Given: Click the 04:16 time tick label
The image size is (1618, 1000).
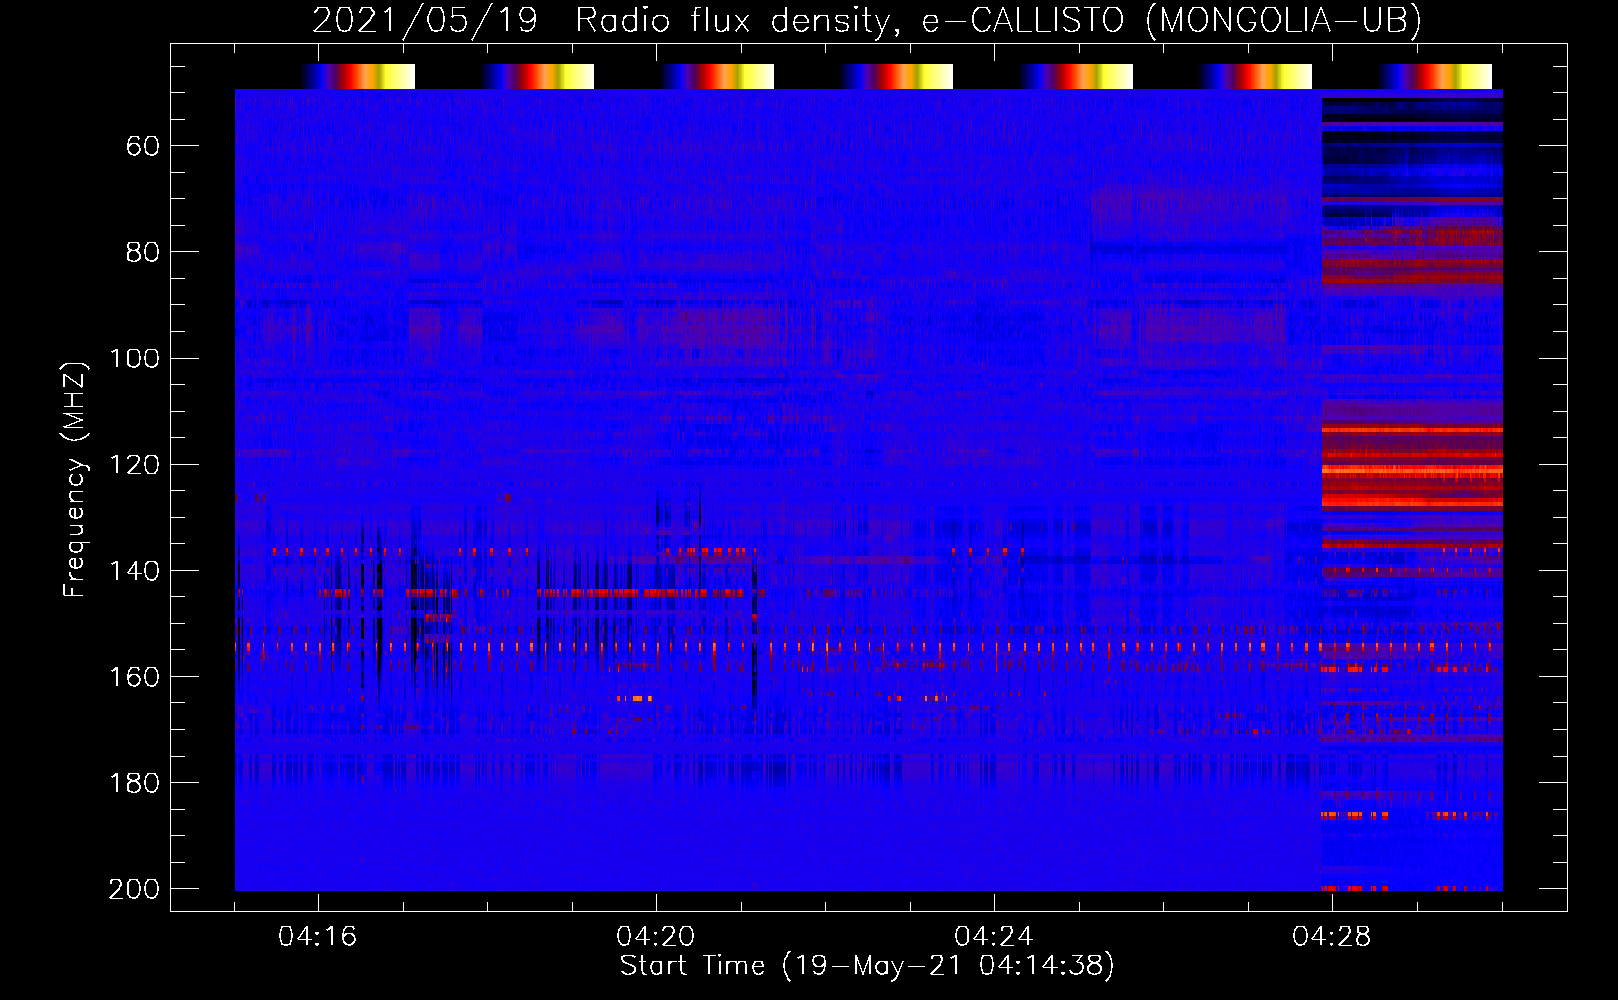Looking at the screenshot, I should (318, 937).
